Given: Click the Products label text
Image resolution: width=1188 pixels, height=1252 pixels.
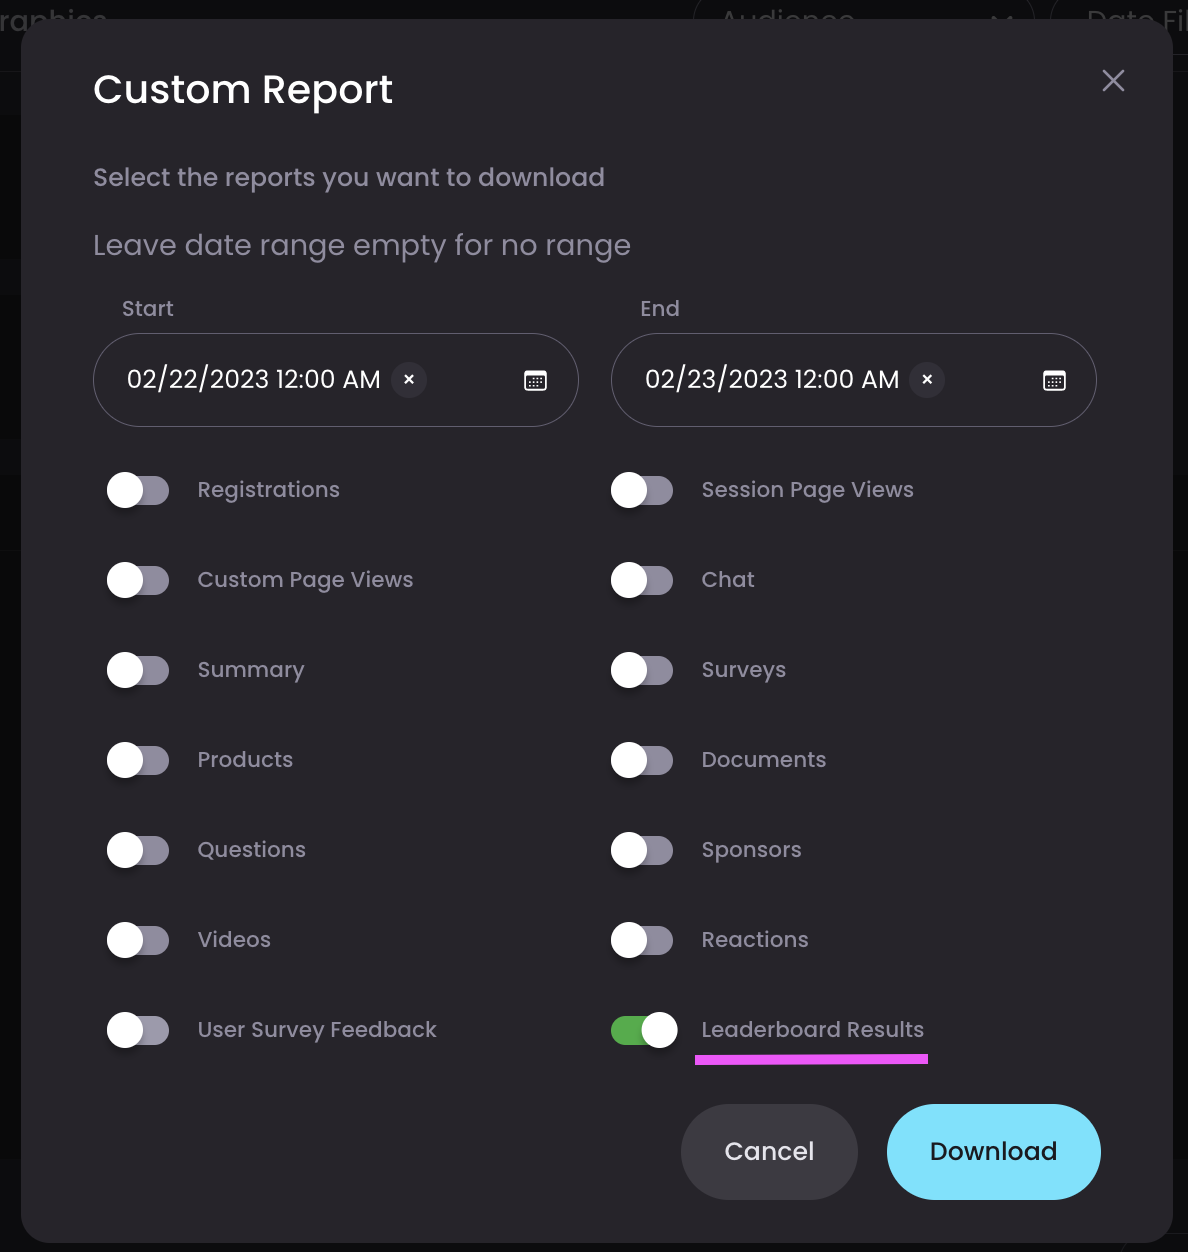Looking at the screenshot, I should click(245, 760).
